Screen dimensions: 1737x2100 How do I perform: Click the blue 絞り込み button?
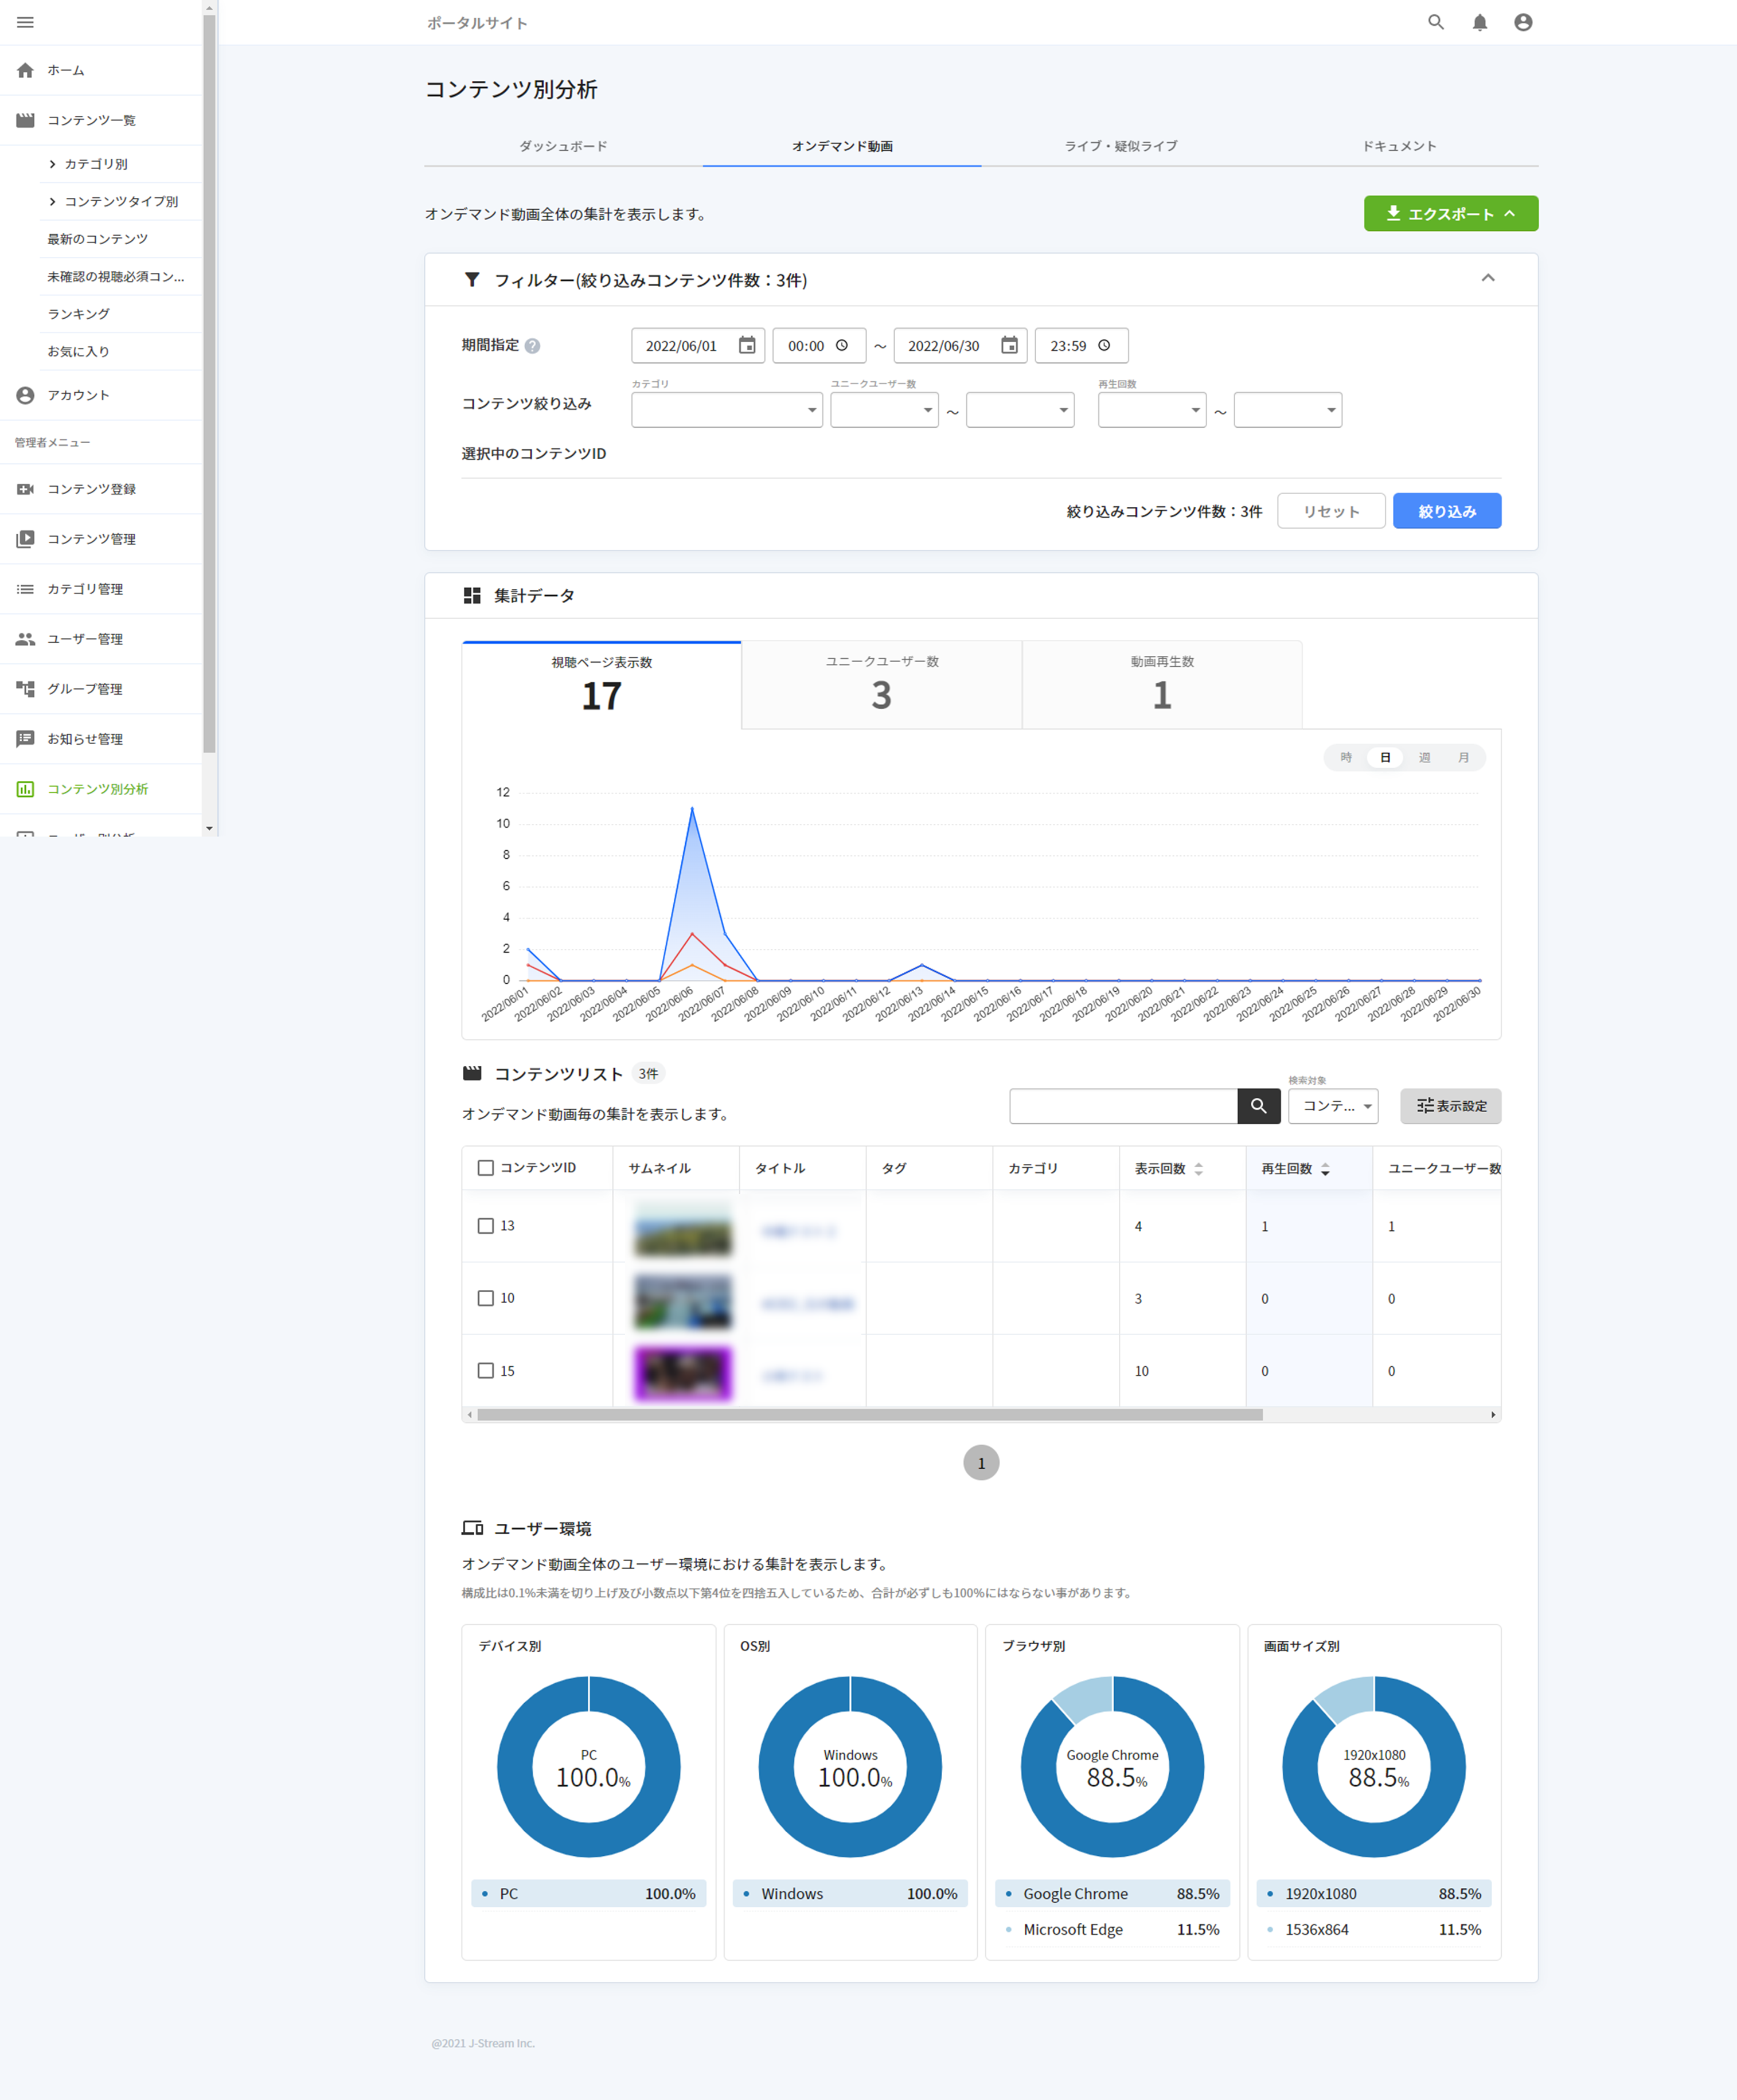click(1446, 511)
